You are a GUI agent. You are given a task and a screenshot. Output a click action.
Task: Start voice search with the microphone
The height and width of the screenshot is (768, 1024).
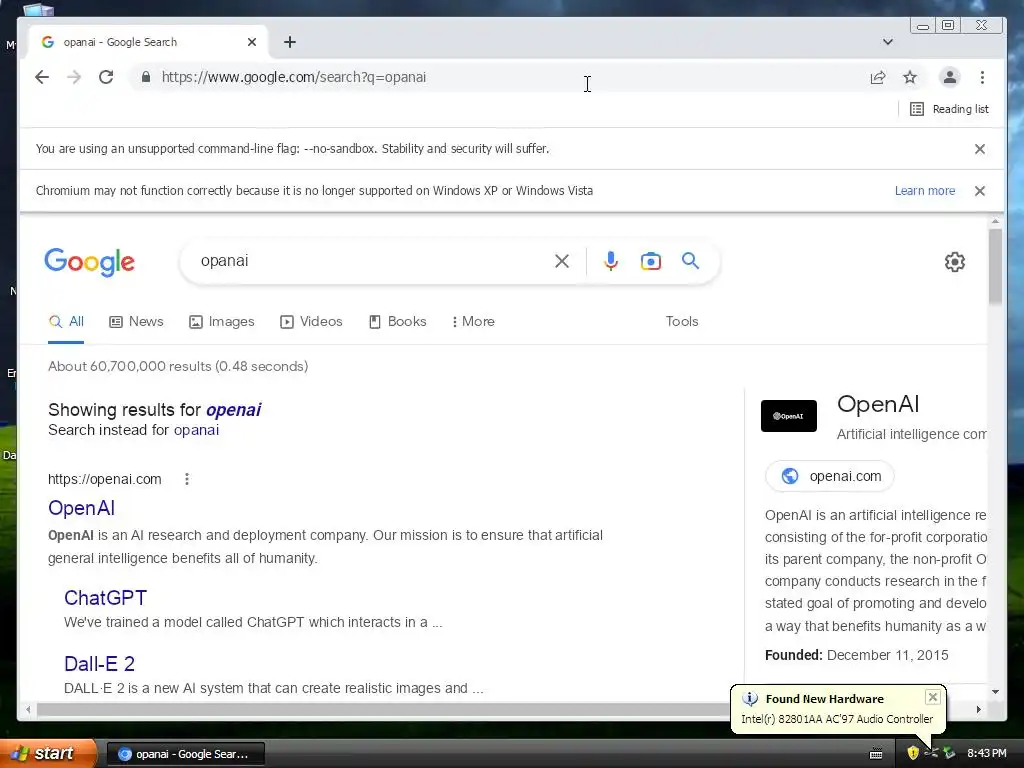point(611,261)
